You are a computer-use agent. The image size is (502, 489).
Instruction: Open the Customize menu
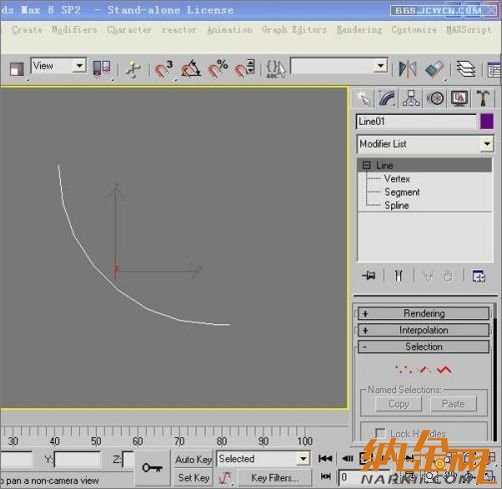click(414, 30)
